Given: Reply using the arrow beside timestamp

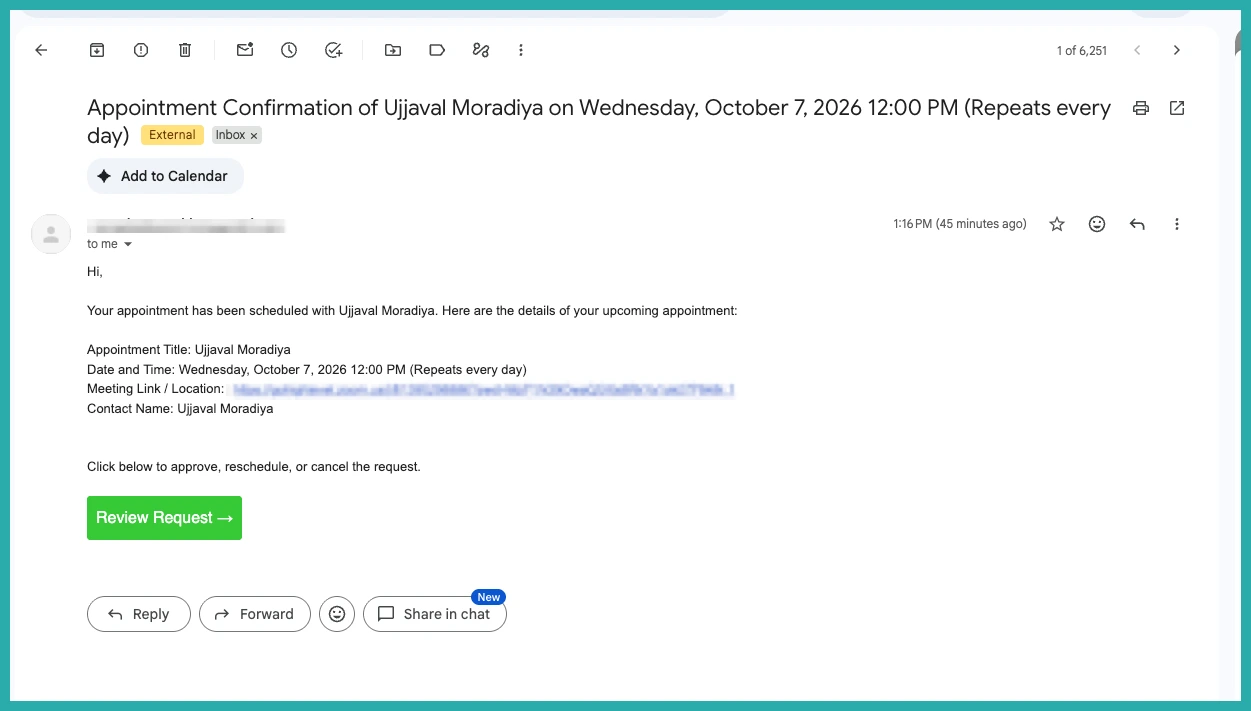Looking at the screenshot, I should (1137, 224).
